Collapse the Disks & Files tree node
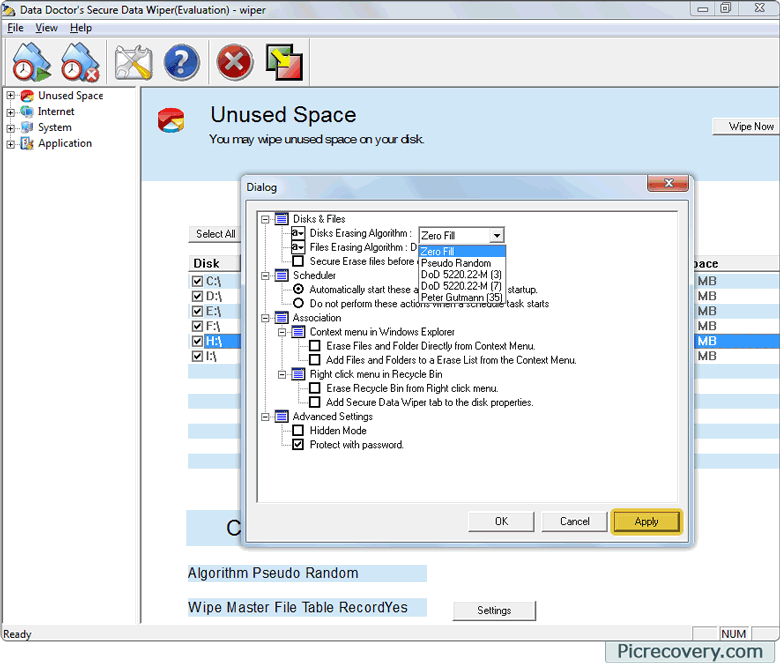 coord(265,219)
